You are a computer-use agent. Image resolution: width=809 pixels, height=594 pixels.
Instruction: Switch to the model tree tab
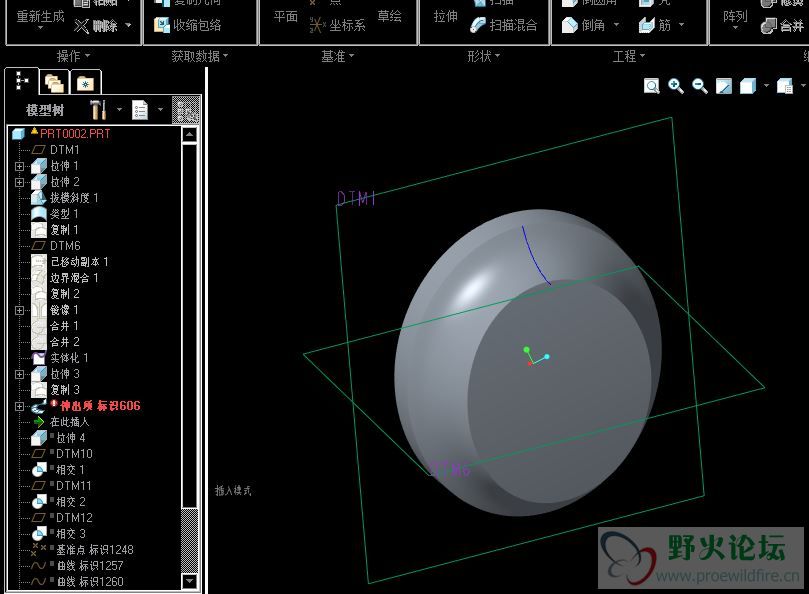[22, 82]
